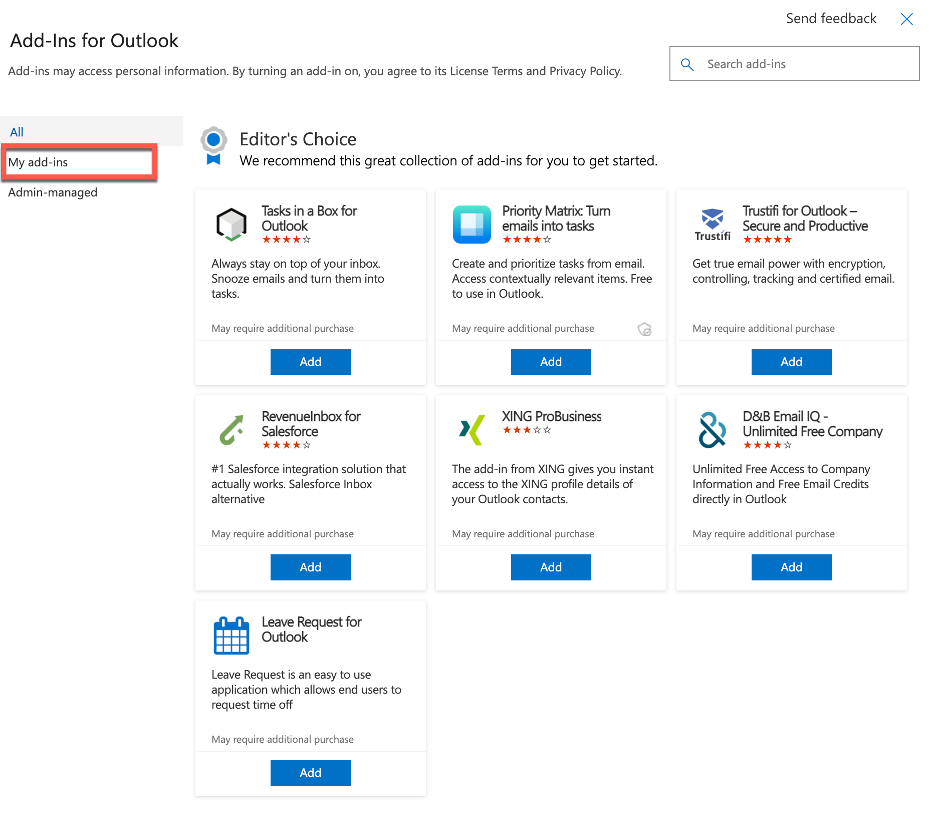The height and width of the screenshot is (824, 936).
Task: Click "Leave Request is an easy to use" description
Action: coord(306,690)
